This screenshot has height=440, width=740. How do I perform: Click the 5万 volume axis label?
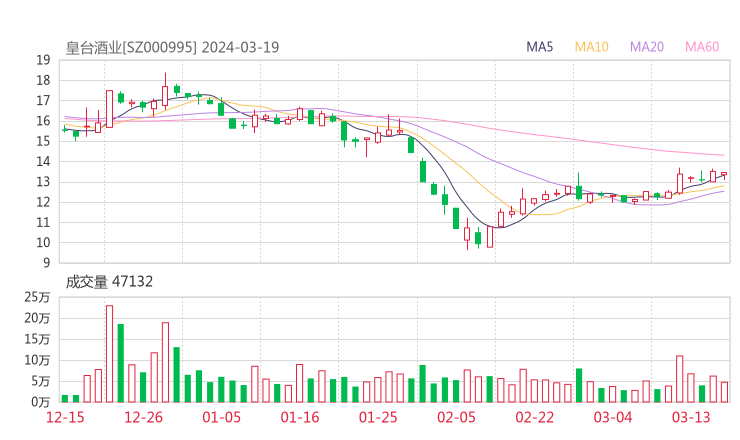pos(41,381)
